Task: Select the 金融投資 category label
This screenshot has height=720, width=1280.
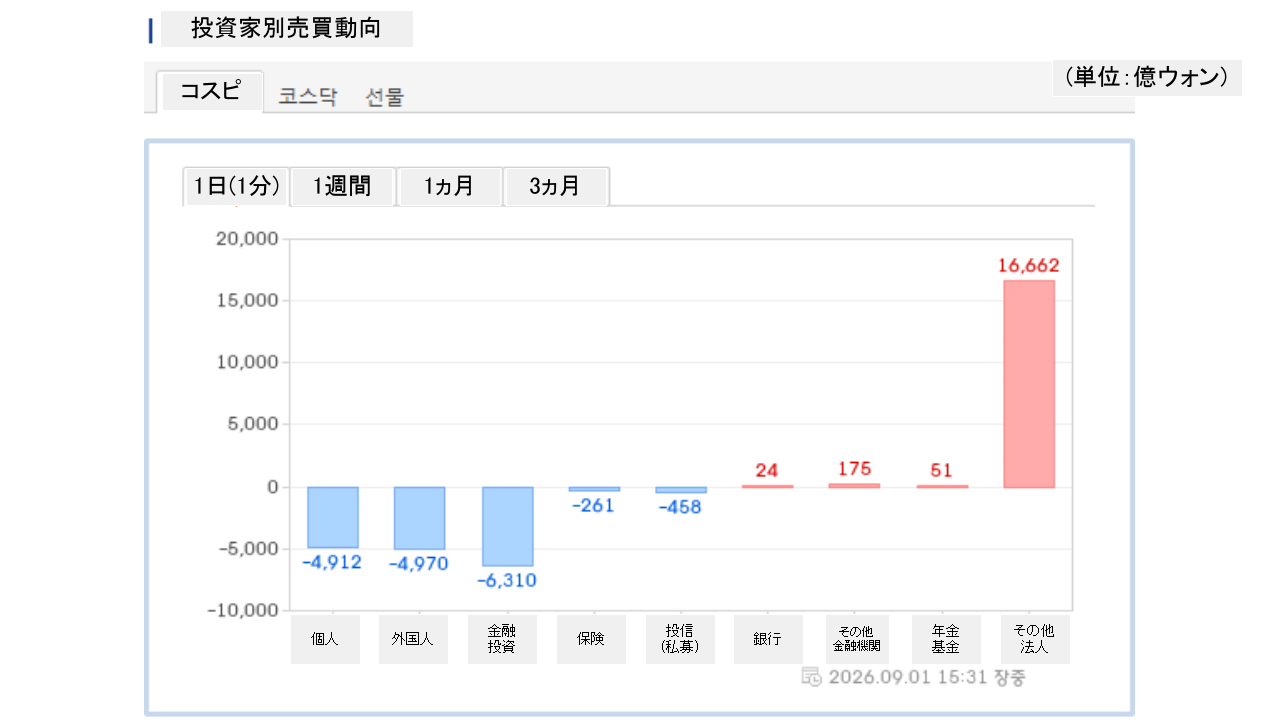Action: click(x=502, y=639)
